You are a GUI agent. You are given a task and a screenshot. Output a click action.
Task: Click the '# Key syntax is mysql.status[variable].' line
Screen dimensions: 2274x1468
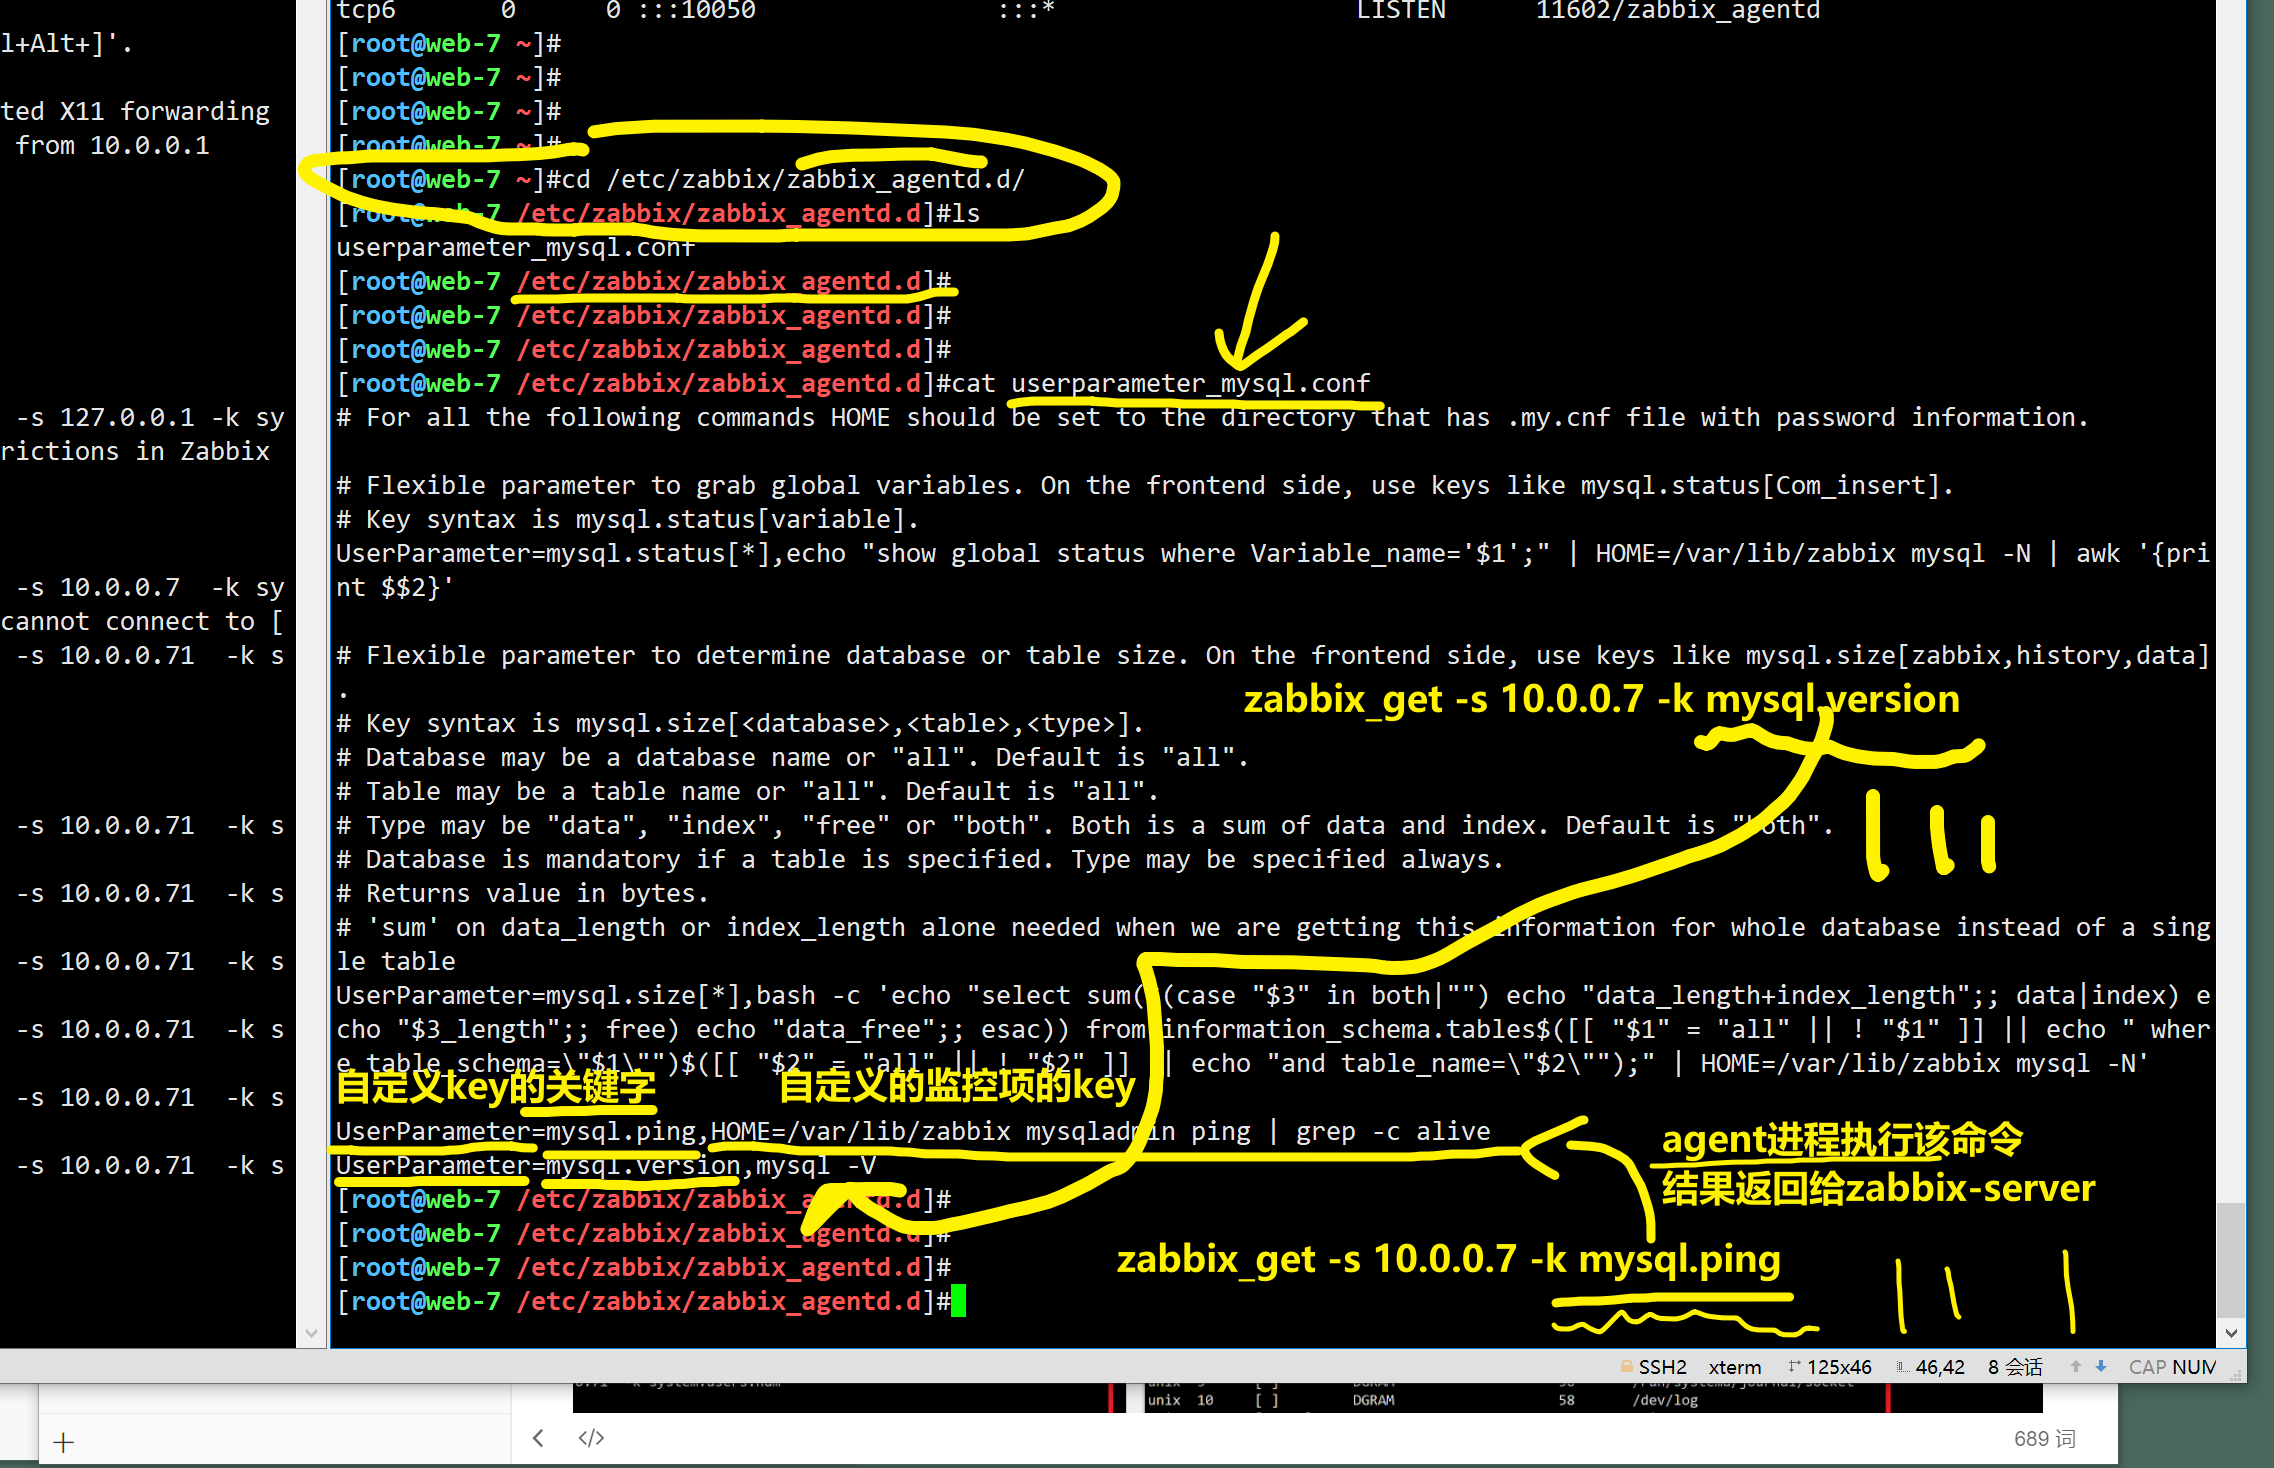[628, 519]
